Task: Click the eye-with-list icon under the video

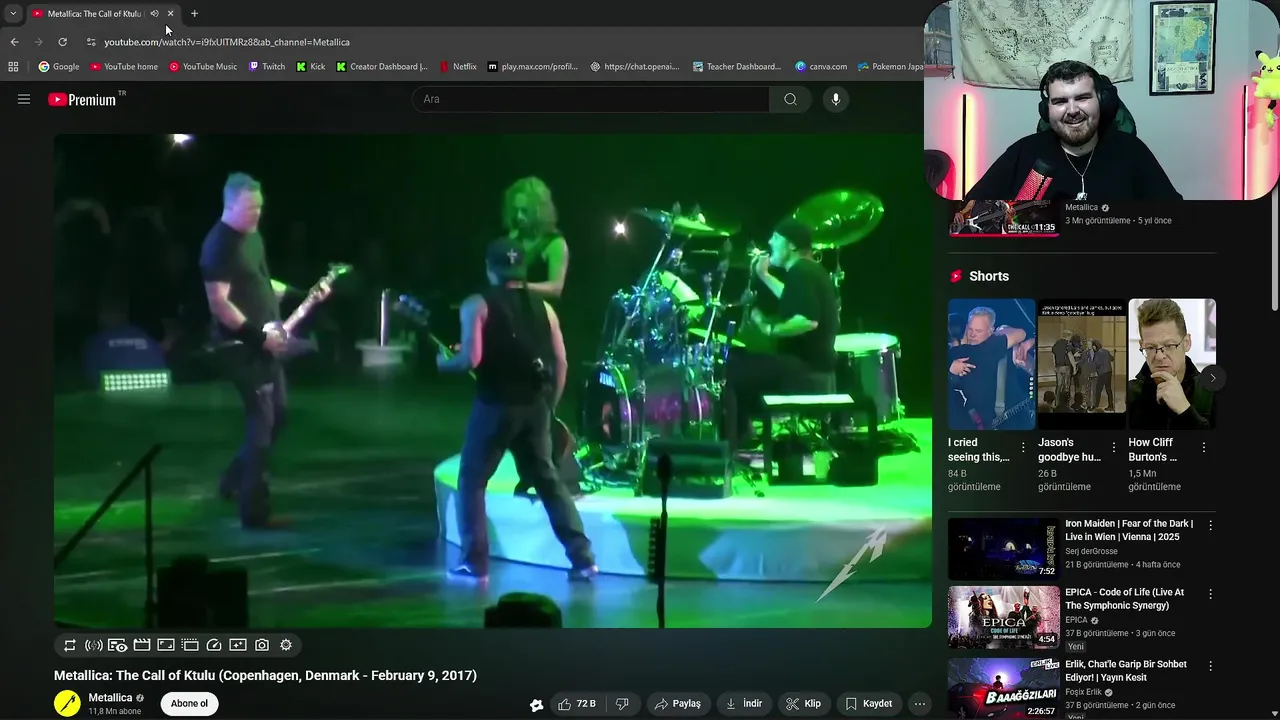Action: coord(118,645)
